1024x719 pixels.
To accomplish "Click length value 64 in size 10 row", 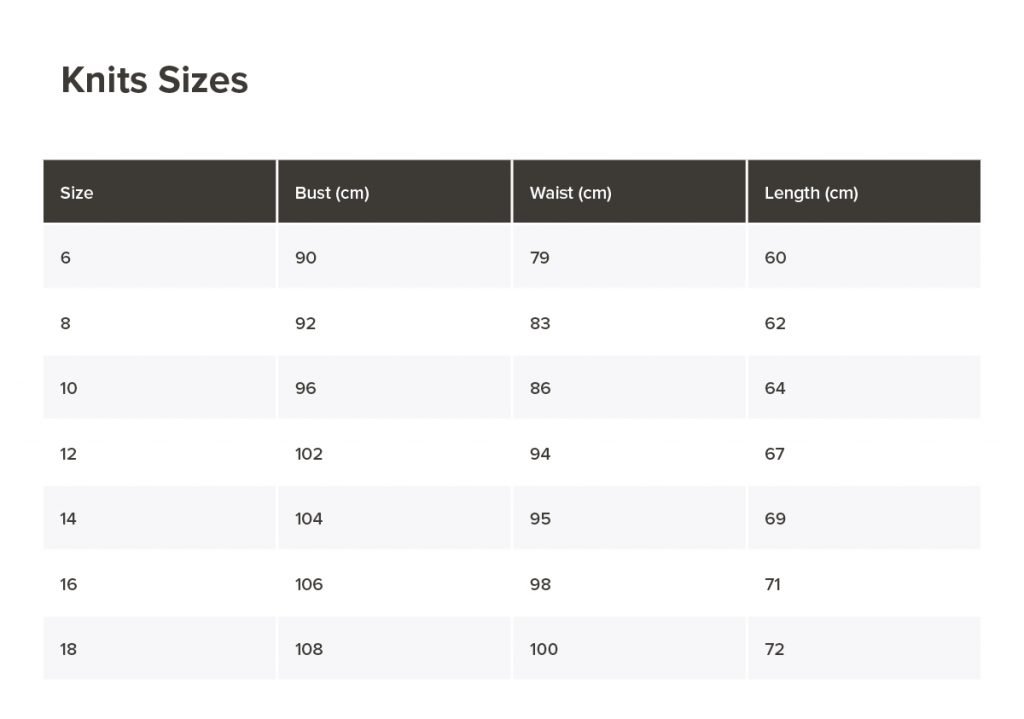I will [x=775, y=388].
